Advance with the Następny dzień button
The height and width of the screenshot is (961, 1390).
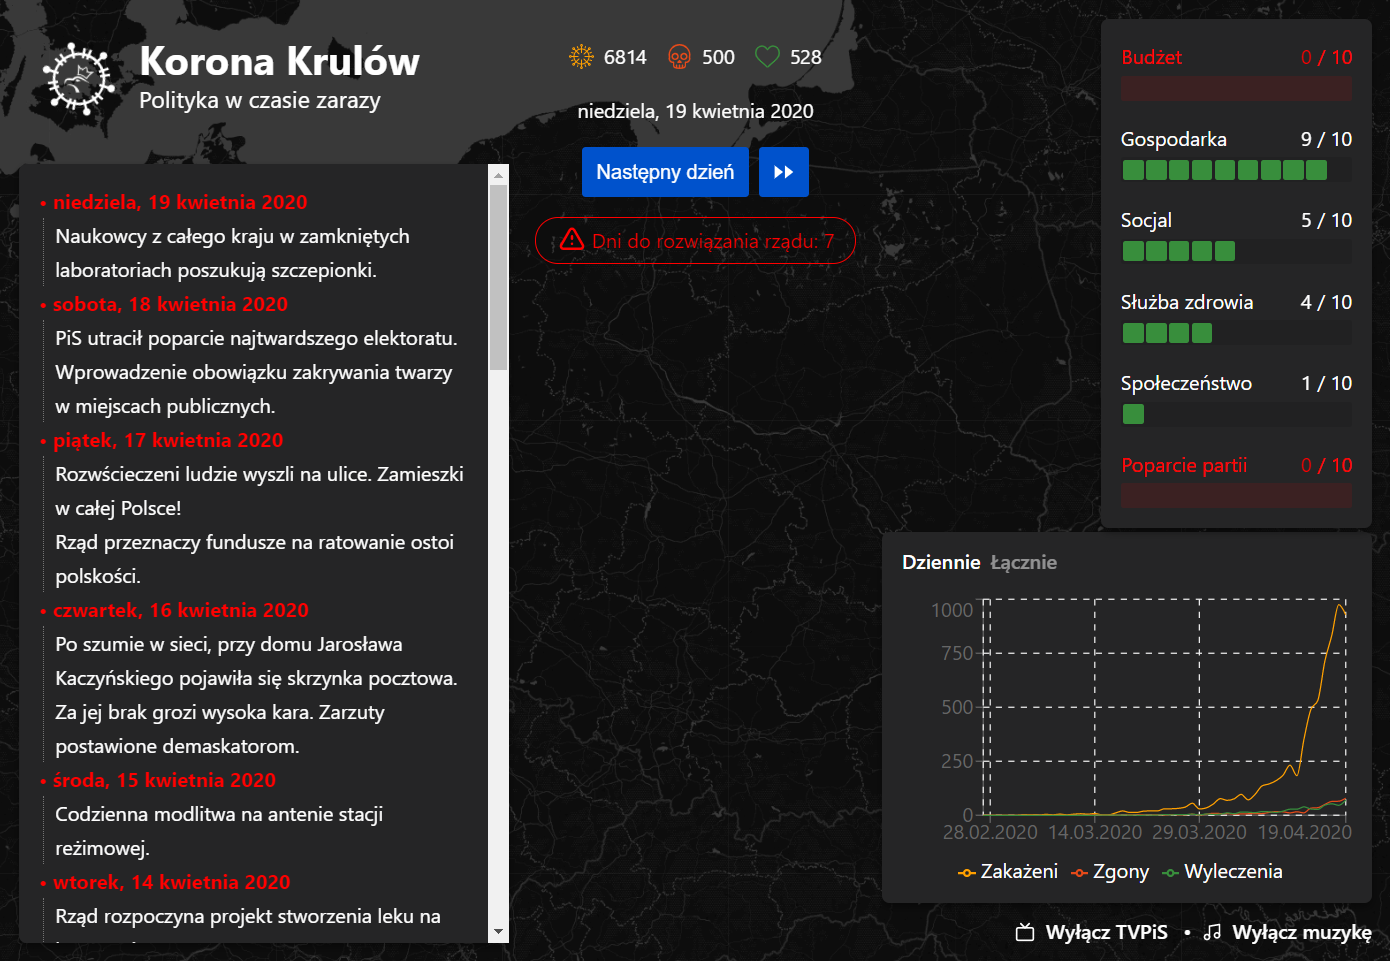(665, 172)
